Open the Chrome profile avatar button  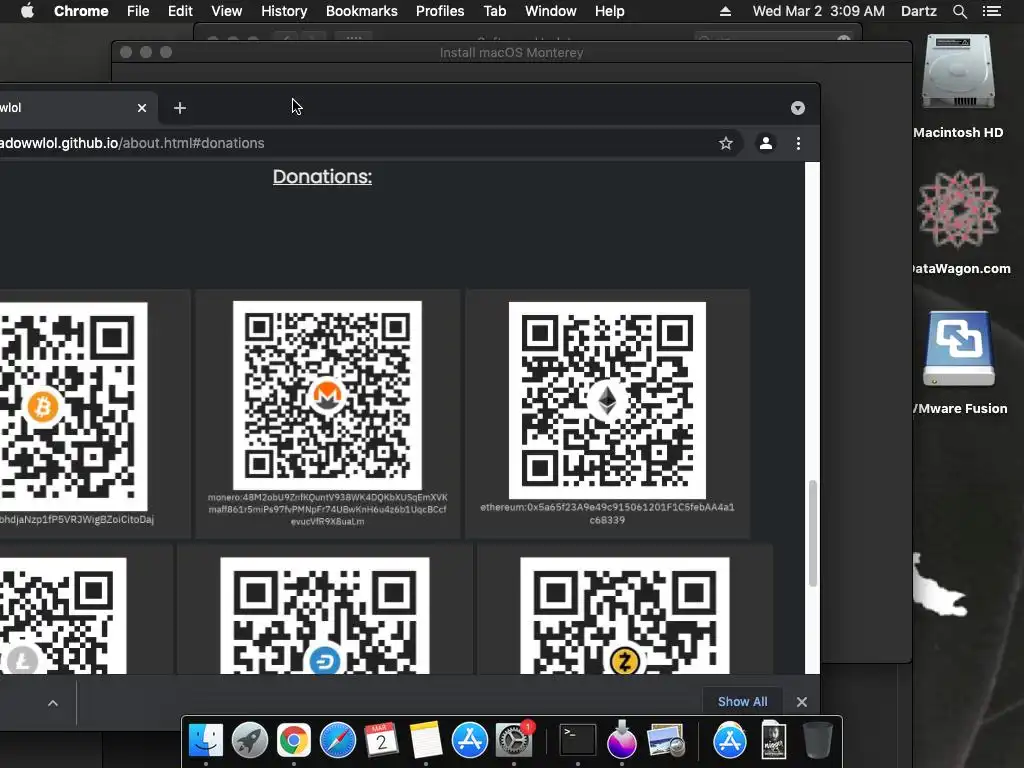coord(765,143)
